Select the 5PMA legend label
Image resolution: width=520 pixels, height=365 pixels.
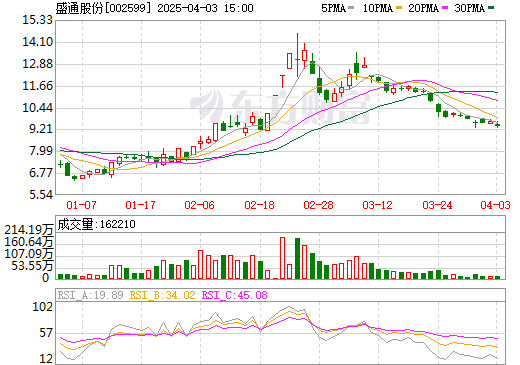(333, 8)
